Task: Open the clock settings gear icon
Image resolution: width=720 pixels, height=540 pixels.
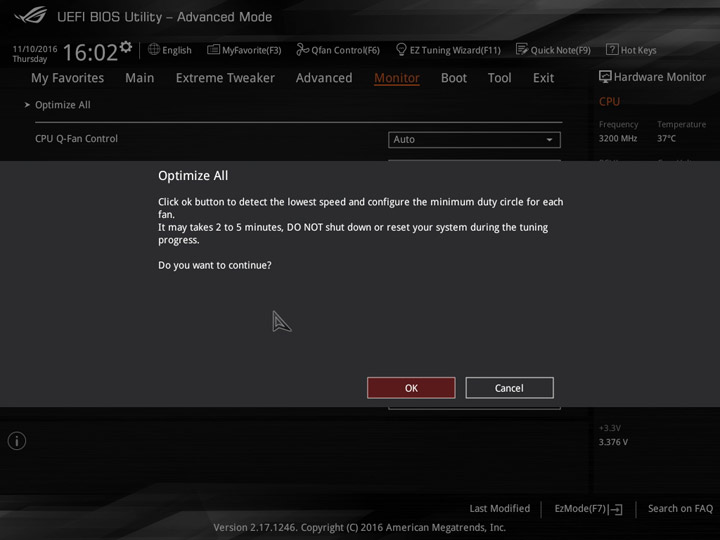Action: tap(126, 47)
